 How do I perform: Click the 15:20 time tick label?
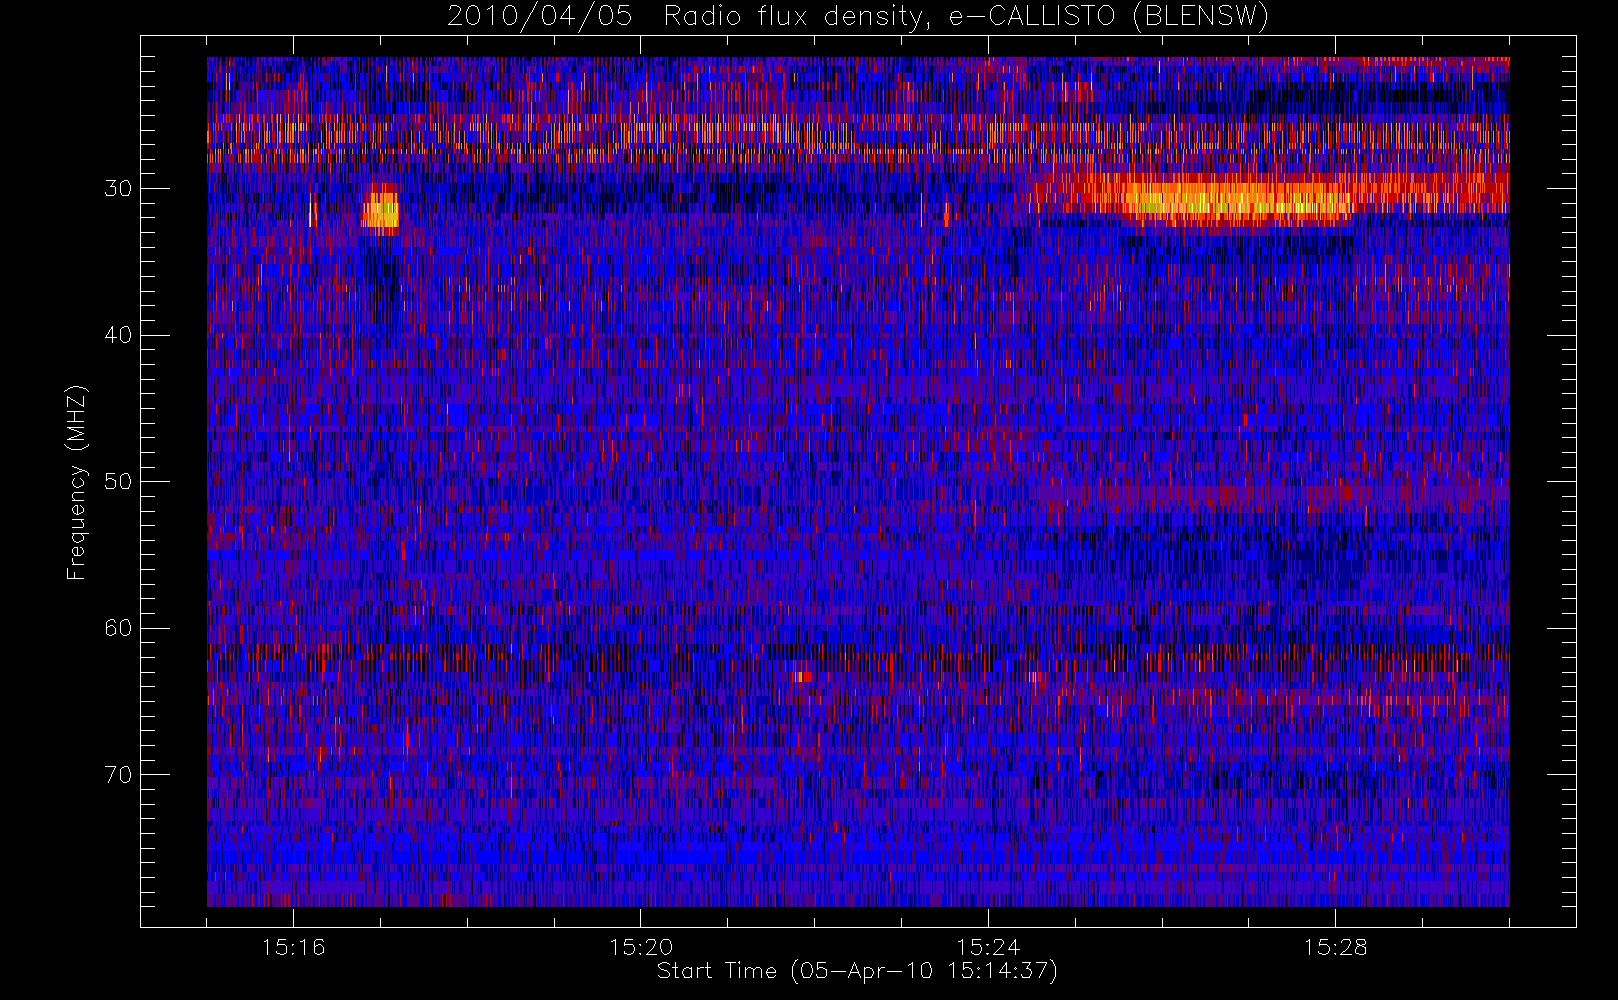coord(641,947)
